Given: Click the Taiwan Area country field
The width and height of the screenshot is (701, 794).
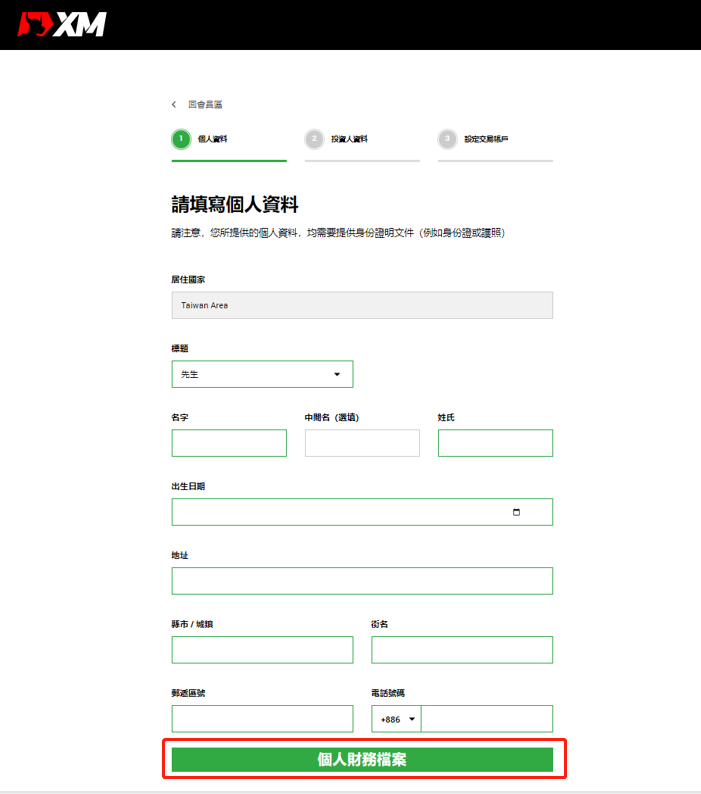Looking at the screenshot, I should pos(362,305).
